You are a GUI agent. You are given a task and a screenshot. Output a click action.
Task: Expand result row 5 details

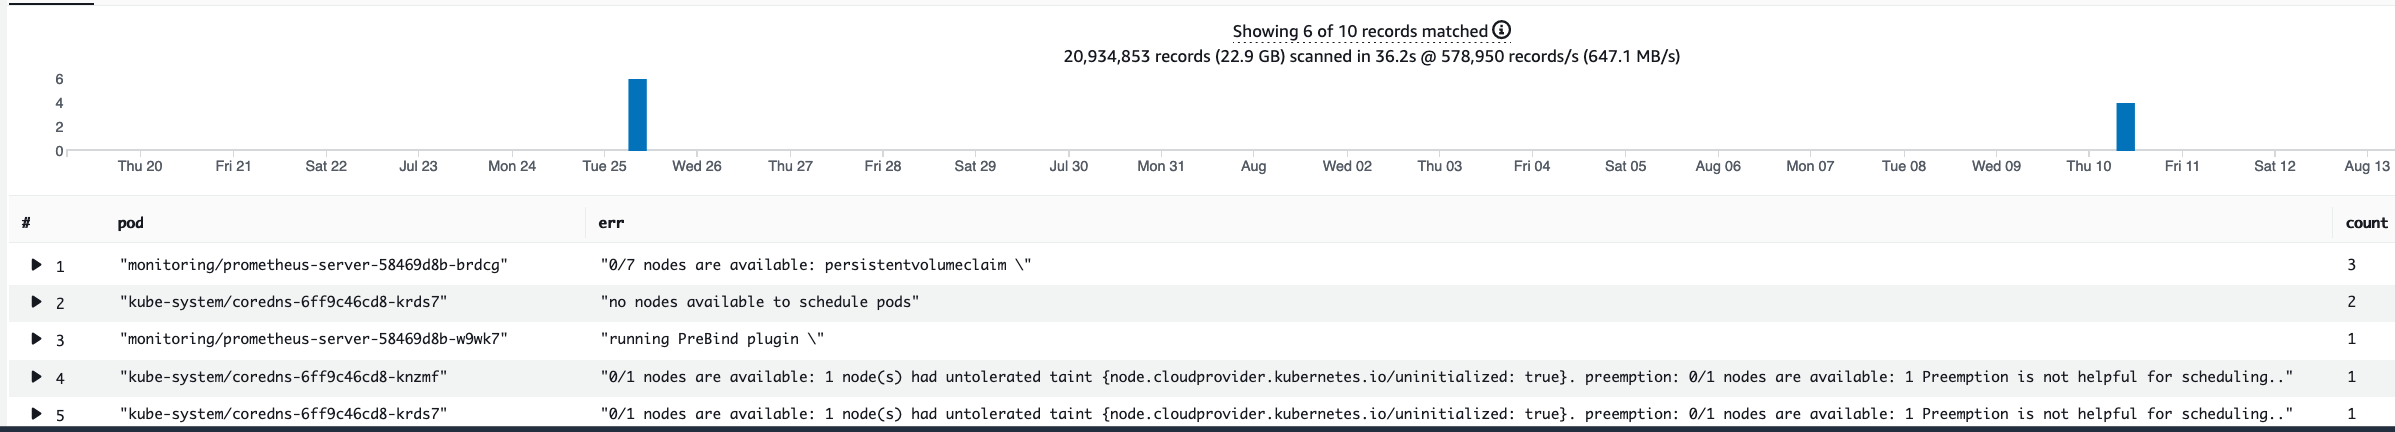[36, 414]
